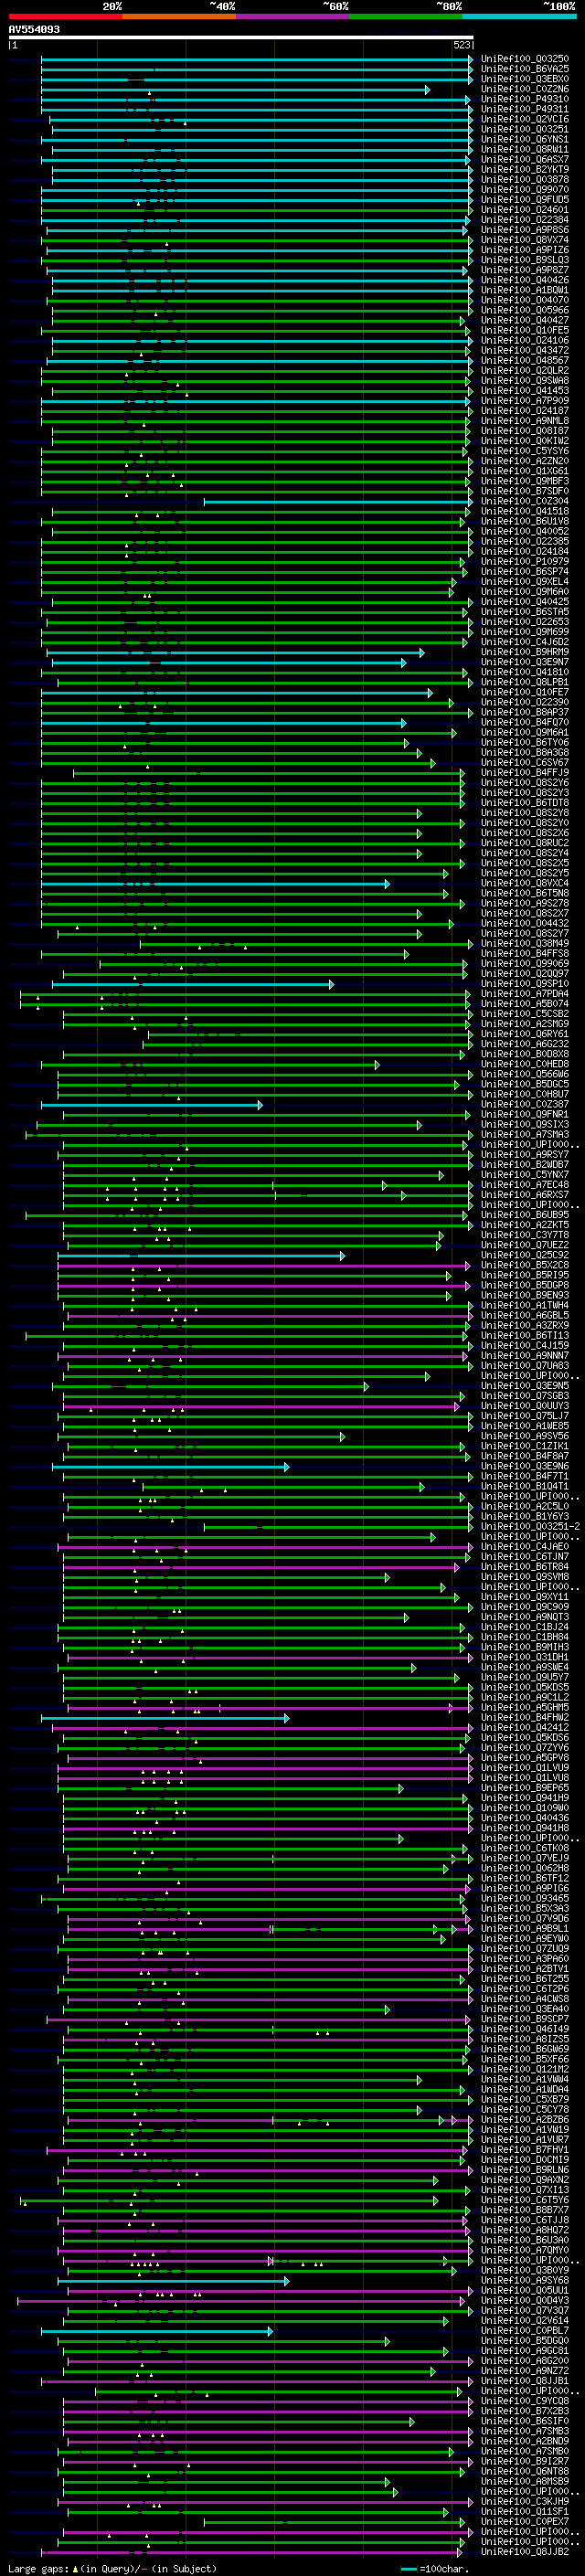Screen dimensions: 585x2576
Task: Select hit label UniRef100_P49310
Action: tap(524, 99)
